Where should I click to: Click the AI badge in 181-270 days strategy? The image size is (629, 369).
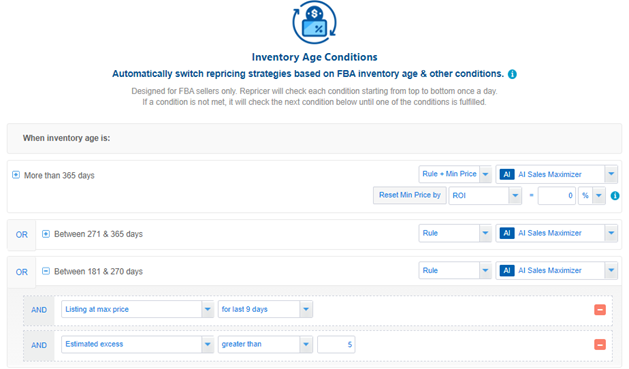507,270
